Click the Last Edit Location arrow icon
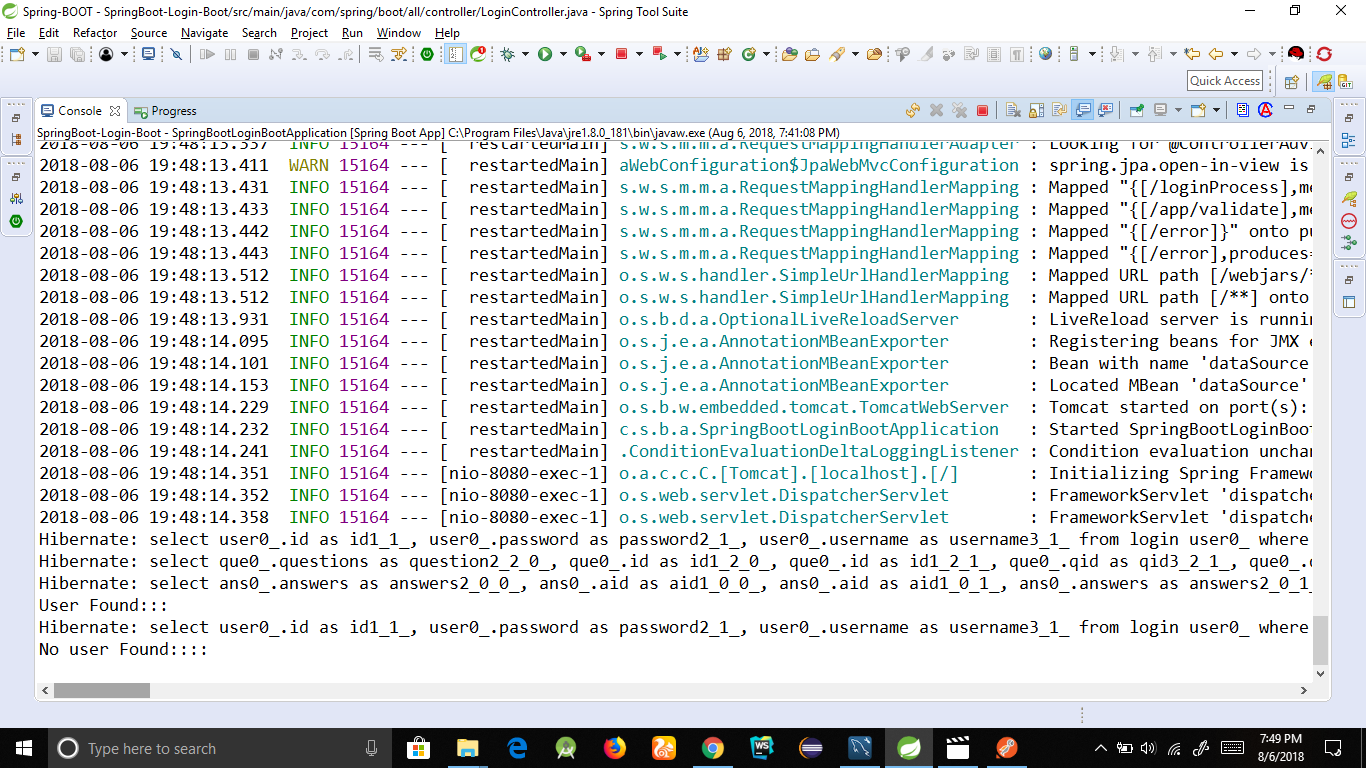 [1191, 54]
